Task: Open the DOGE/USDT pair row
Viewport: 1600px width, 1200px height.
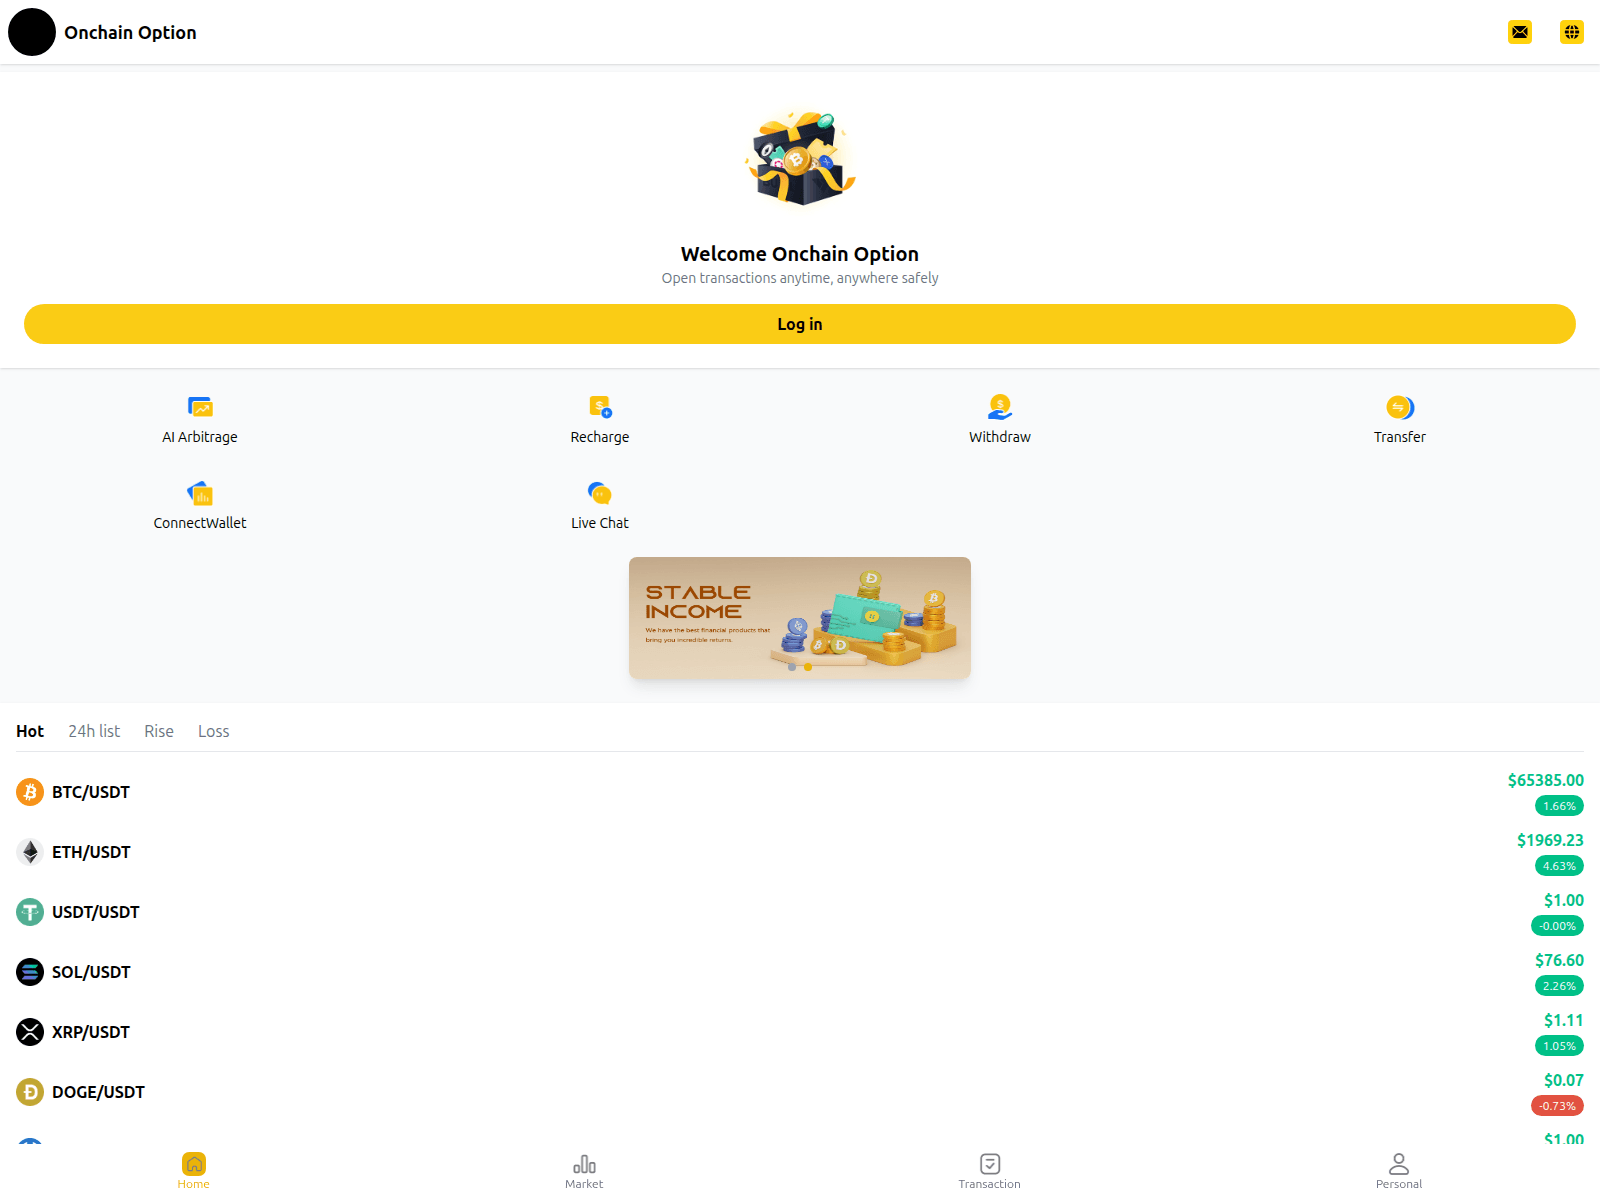Action: [x=800, y=1092]
